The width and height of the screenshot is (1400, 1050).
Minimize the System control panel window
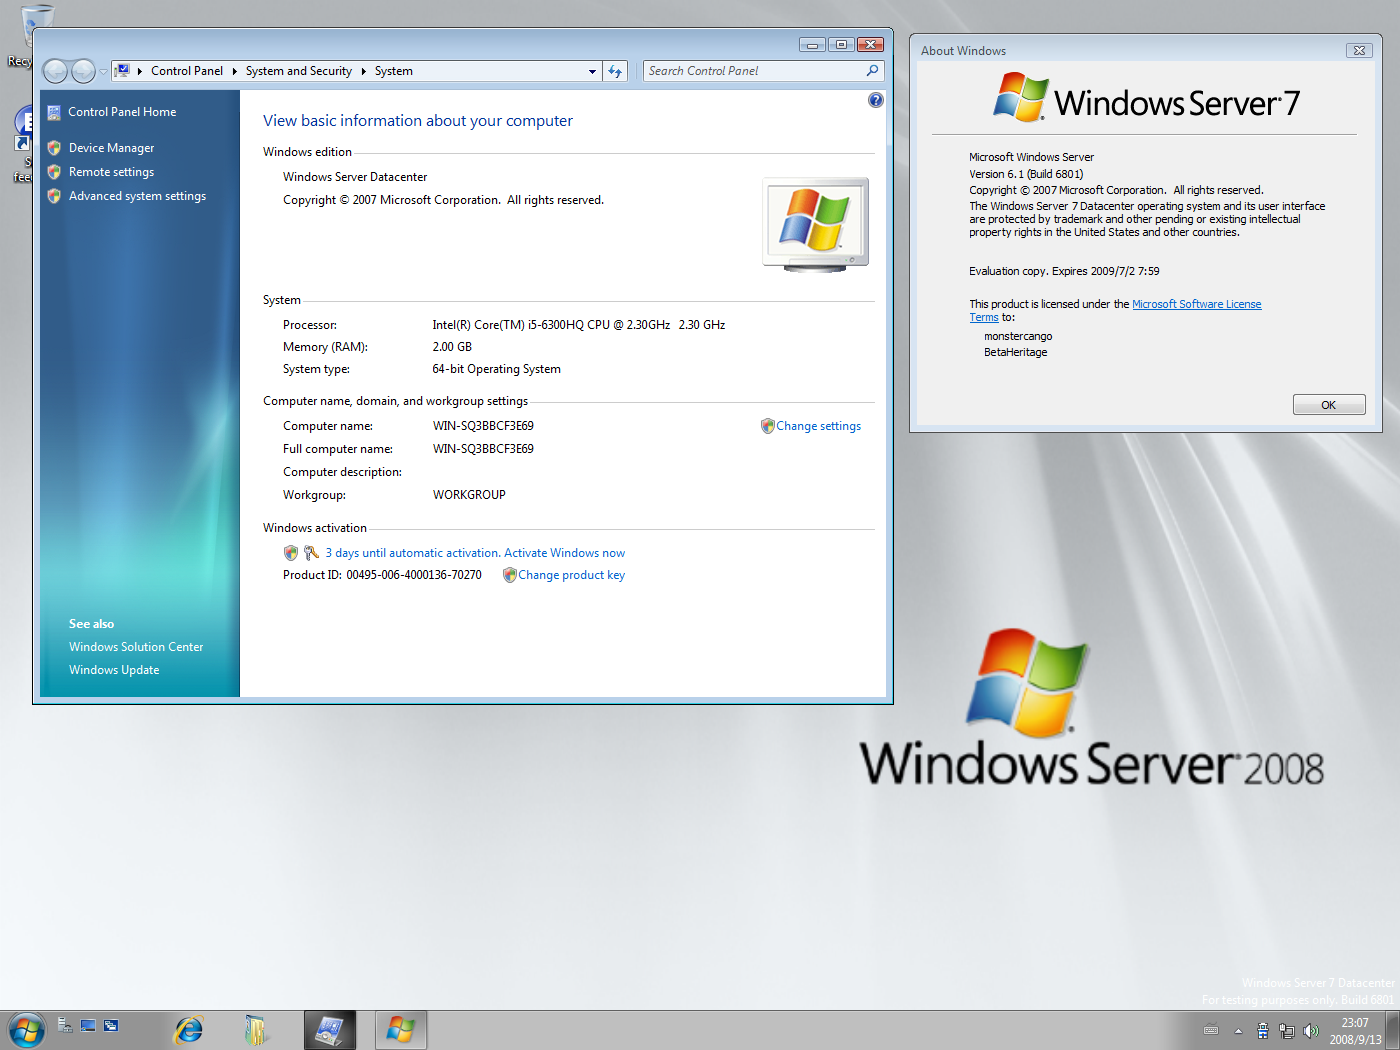click(x=813, y=45)
